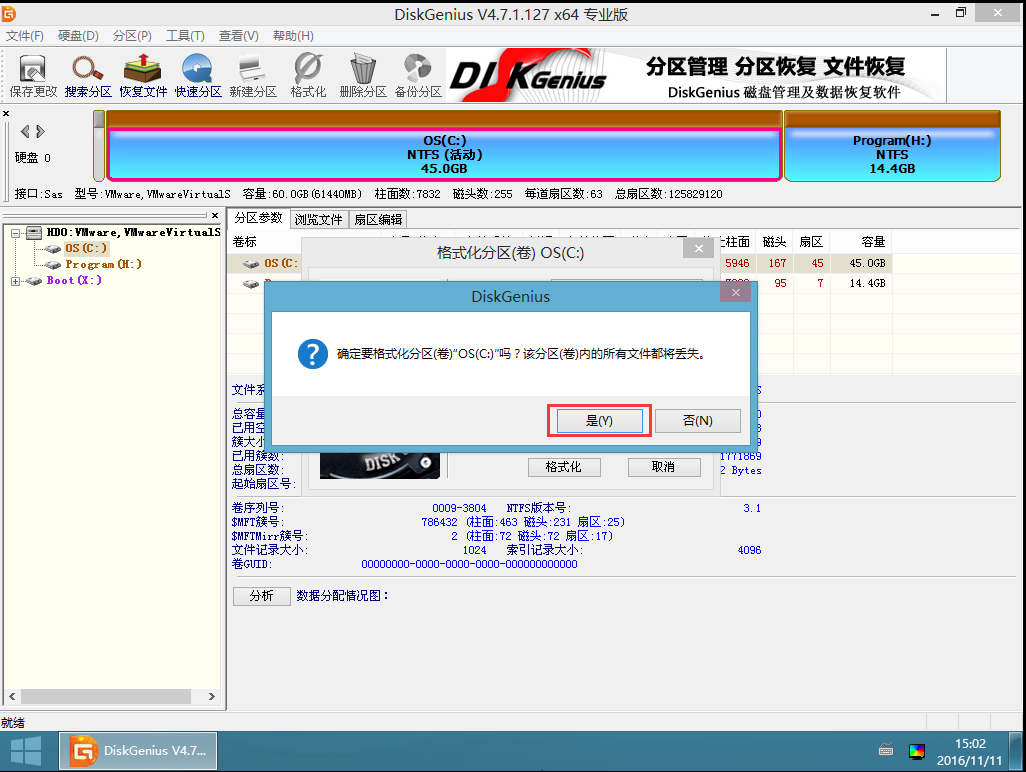
Task: Click the Boot (X:) drive icon in tree
Action: (x=35, y=281)
